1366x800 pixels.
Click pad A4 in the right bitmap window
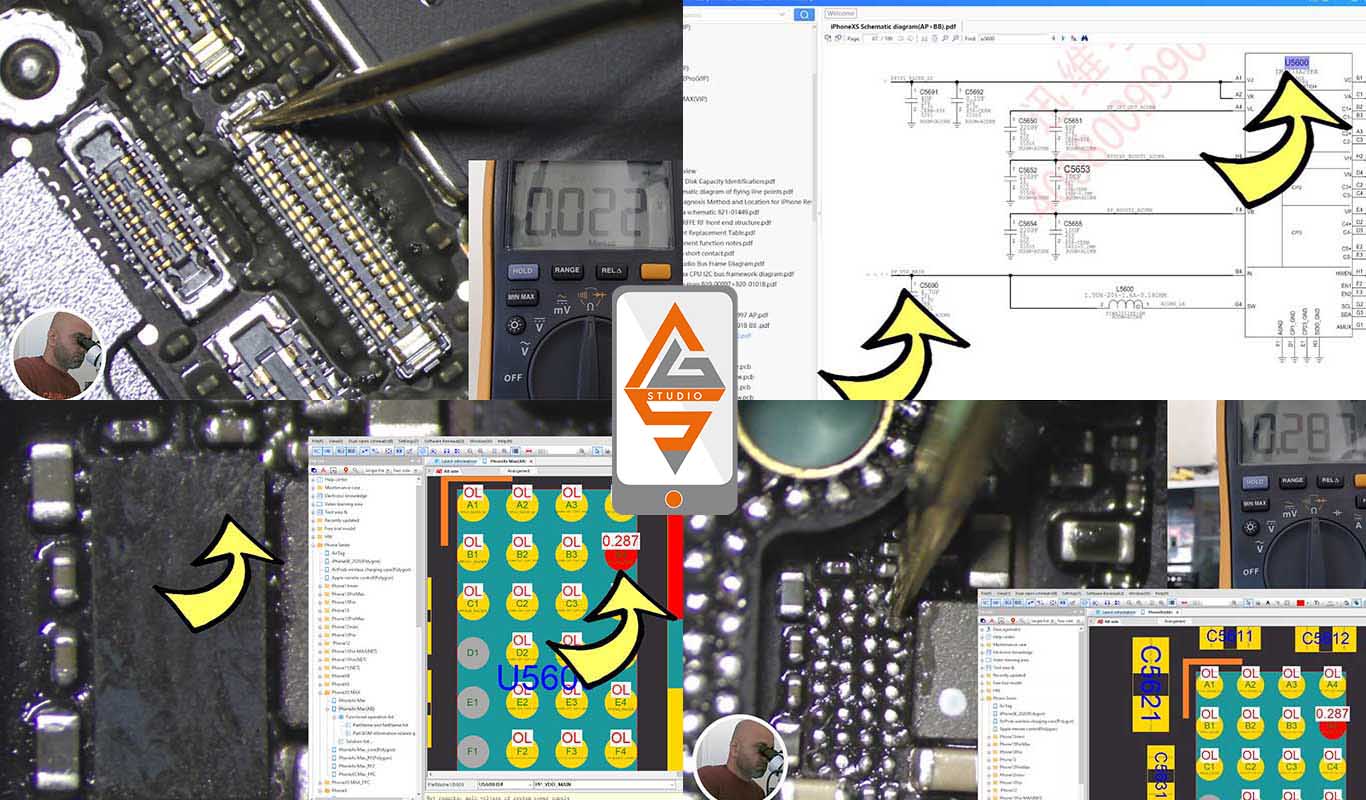1332,684
